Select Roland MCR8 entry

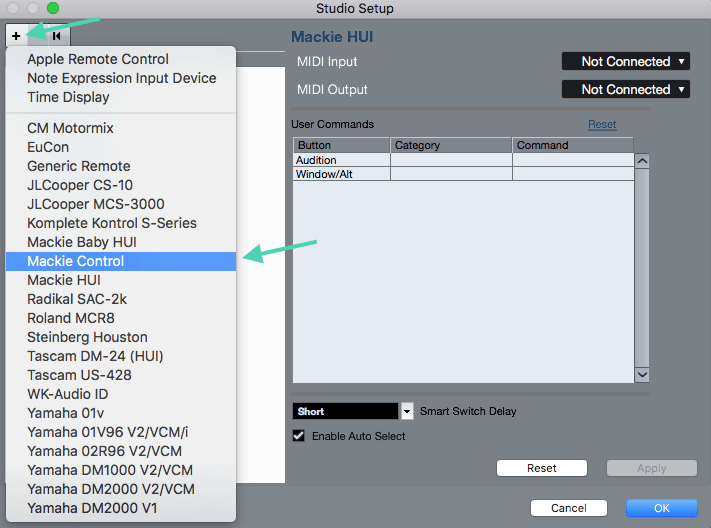coord(121,318)
